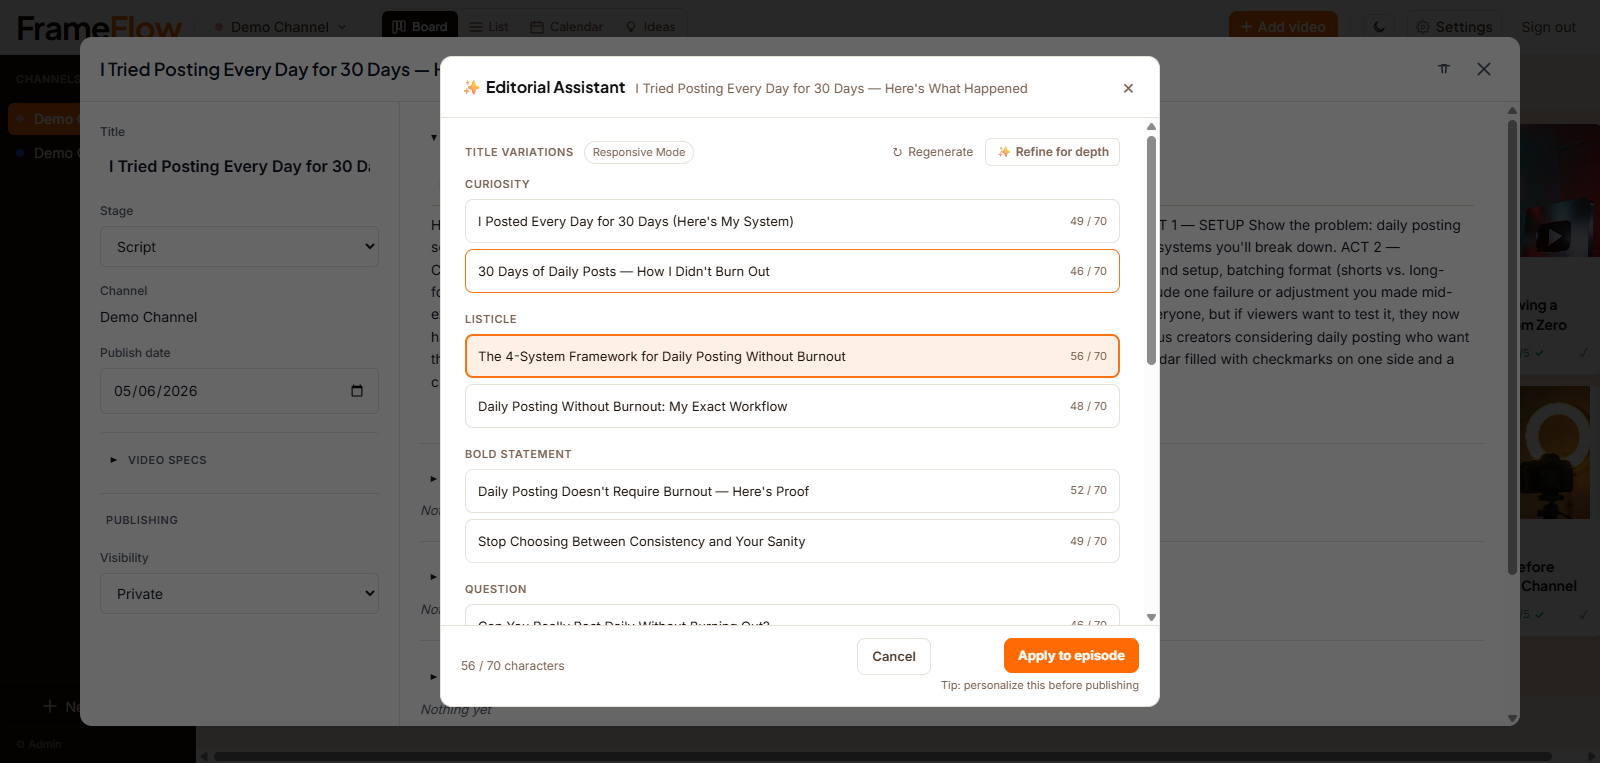Click the '56 / 70 characters' counter
The image size is (1600, 763).
tap(513, 666)
